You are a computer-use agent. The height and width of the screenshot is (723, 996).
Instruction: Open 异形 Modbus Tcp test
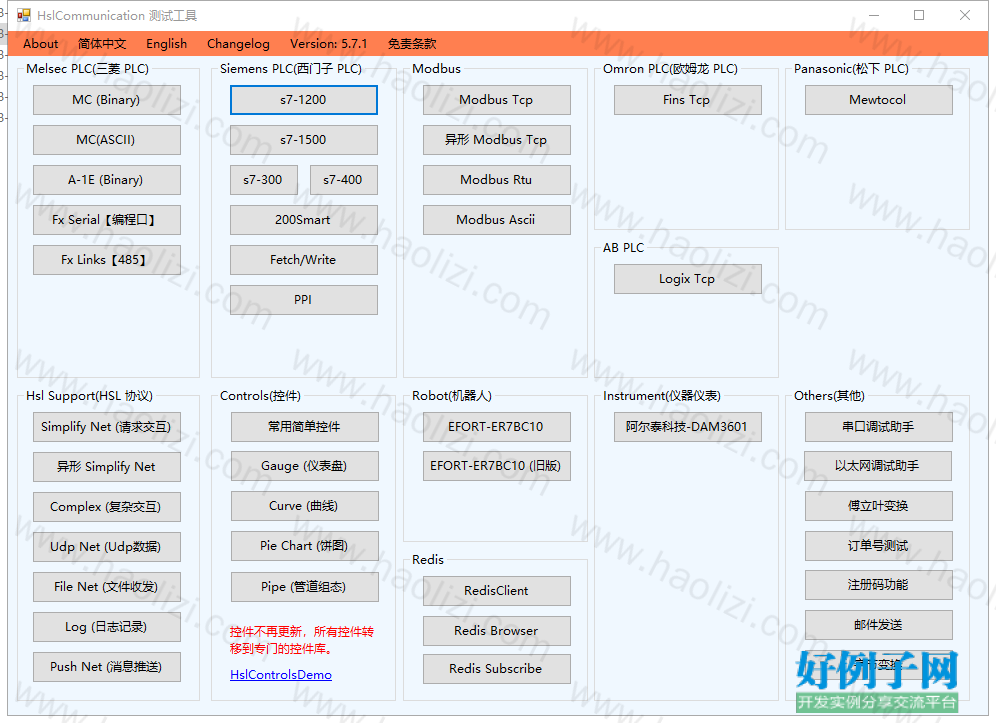pos(497,140)
